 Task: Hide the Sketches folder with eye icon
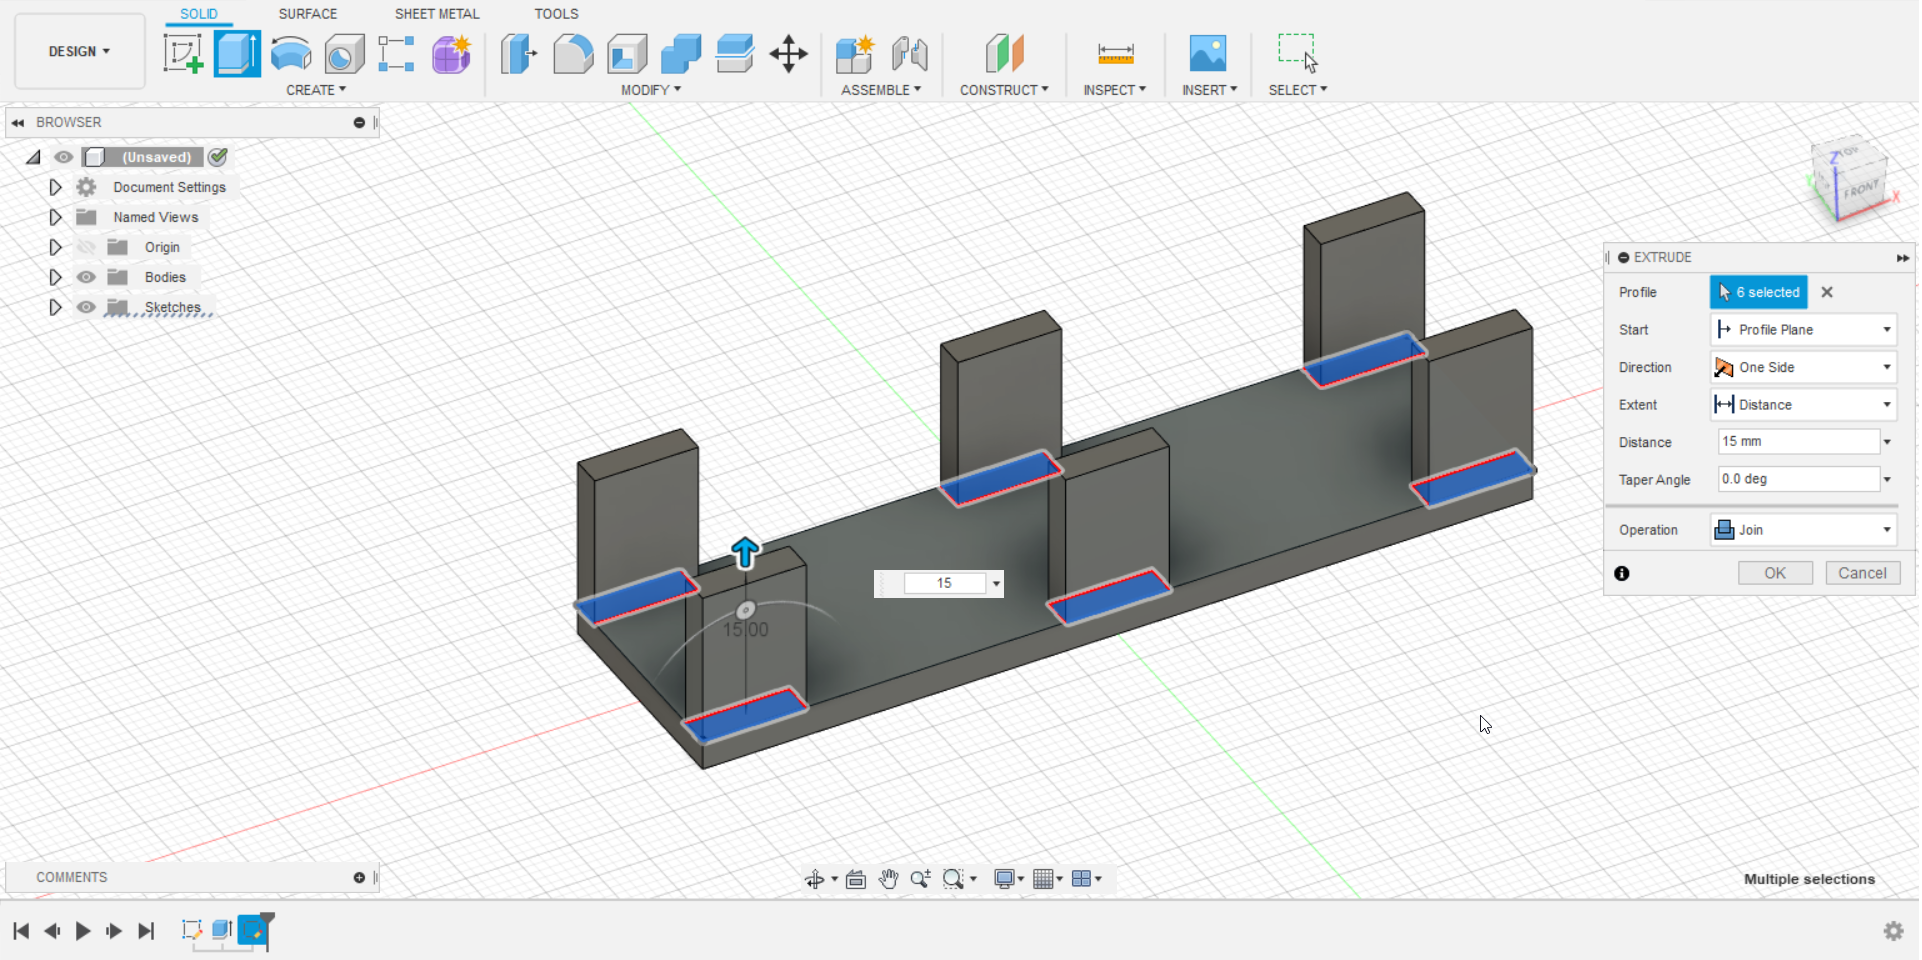click(87, 307)
